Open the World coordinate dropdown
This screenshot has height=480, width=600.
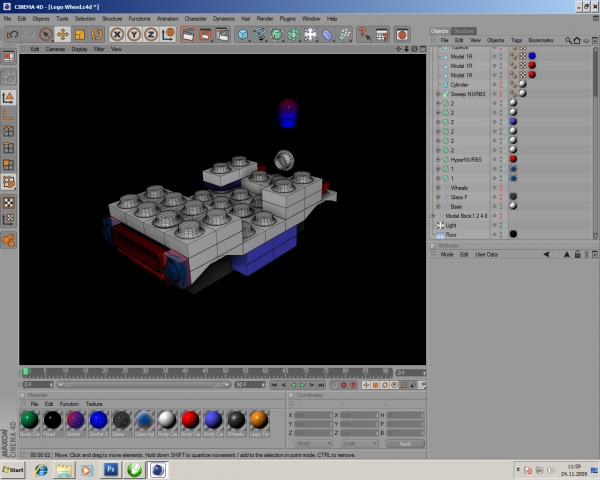pos(313,443)
